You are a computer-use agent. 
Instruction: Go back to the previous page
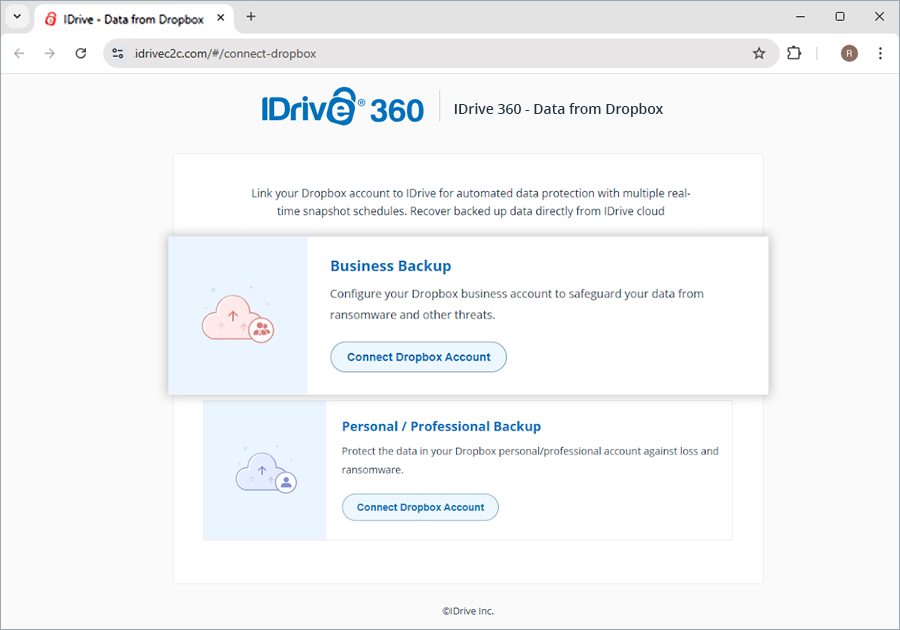(20, 53)
